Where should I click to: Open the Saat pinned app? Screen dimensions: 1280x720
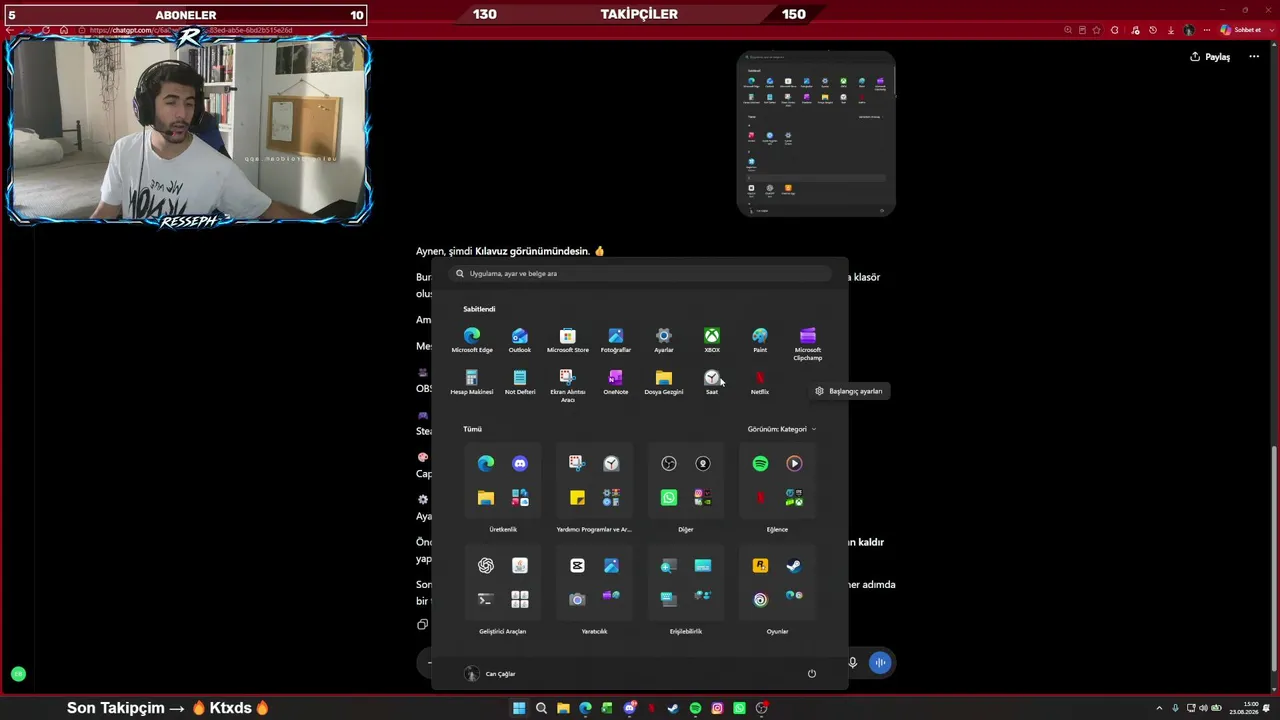click(712, 382)
